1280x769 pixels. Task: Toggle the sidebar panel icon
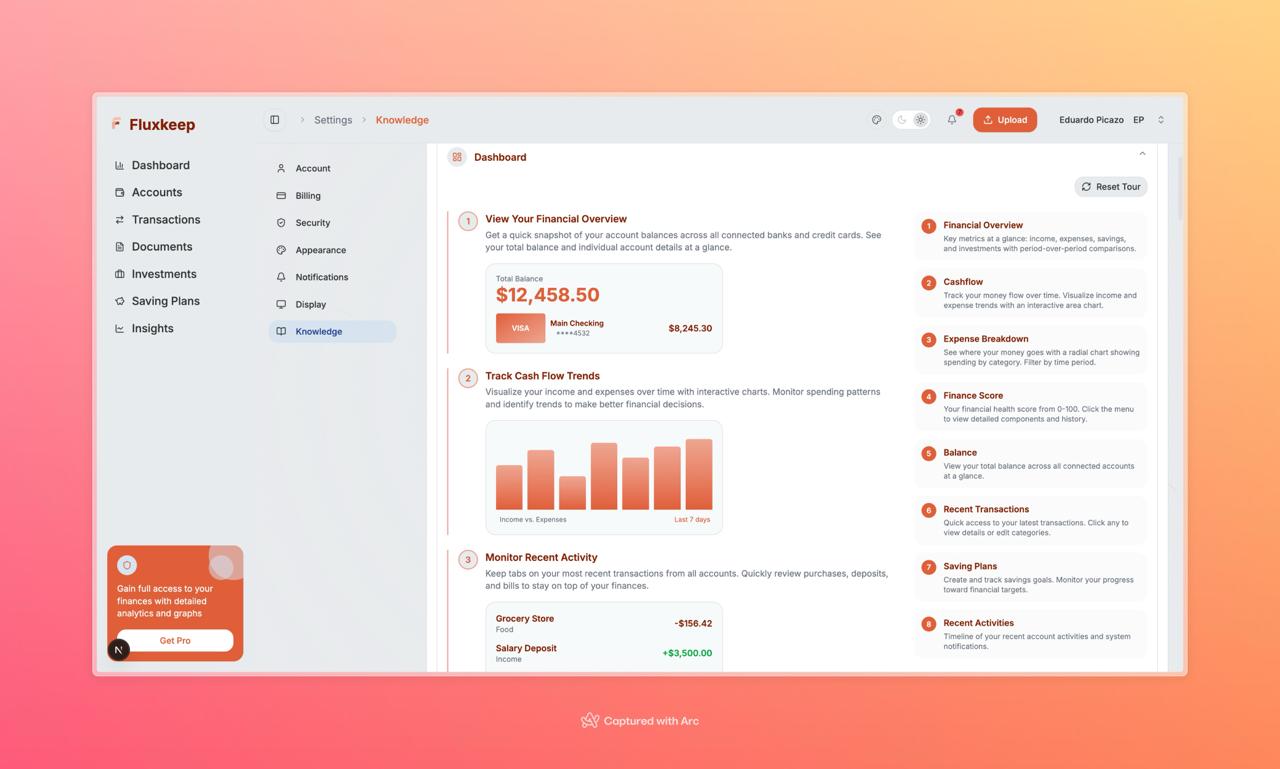[274, 120]
